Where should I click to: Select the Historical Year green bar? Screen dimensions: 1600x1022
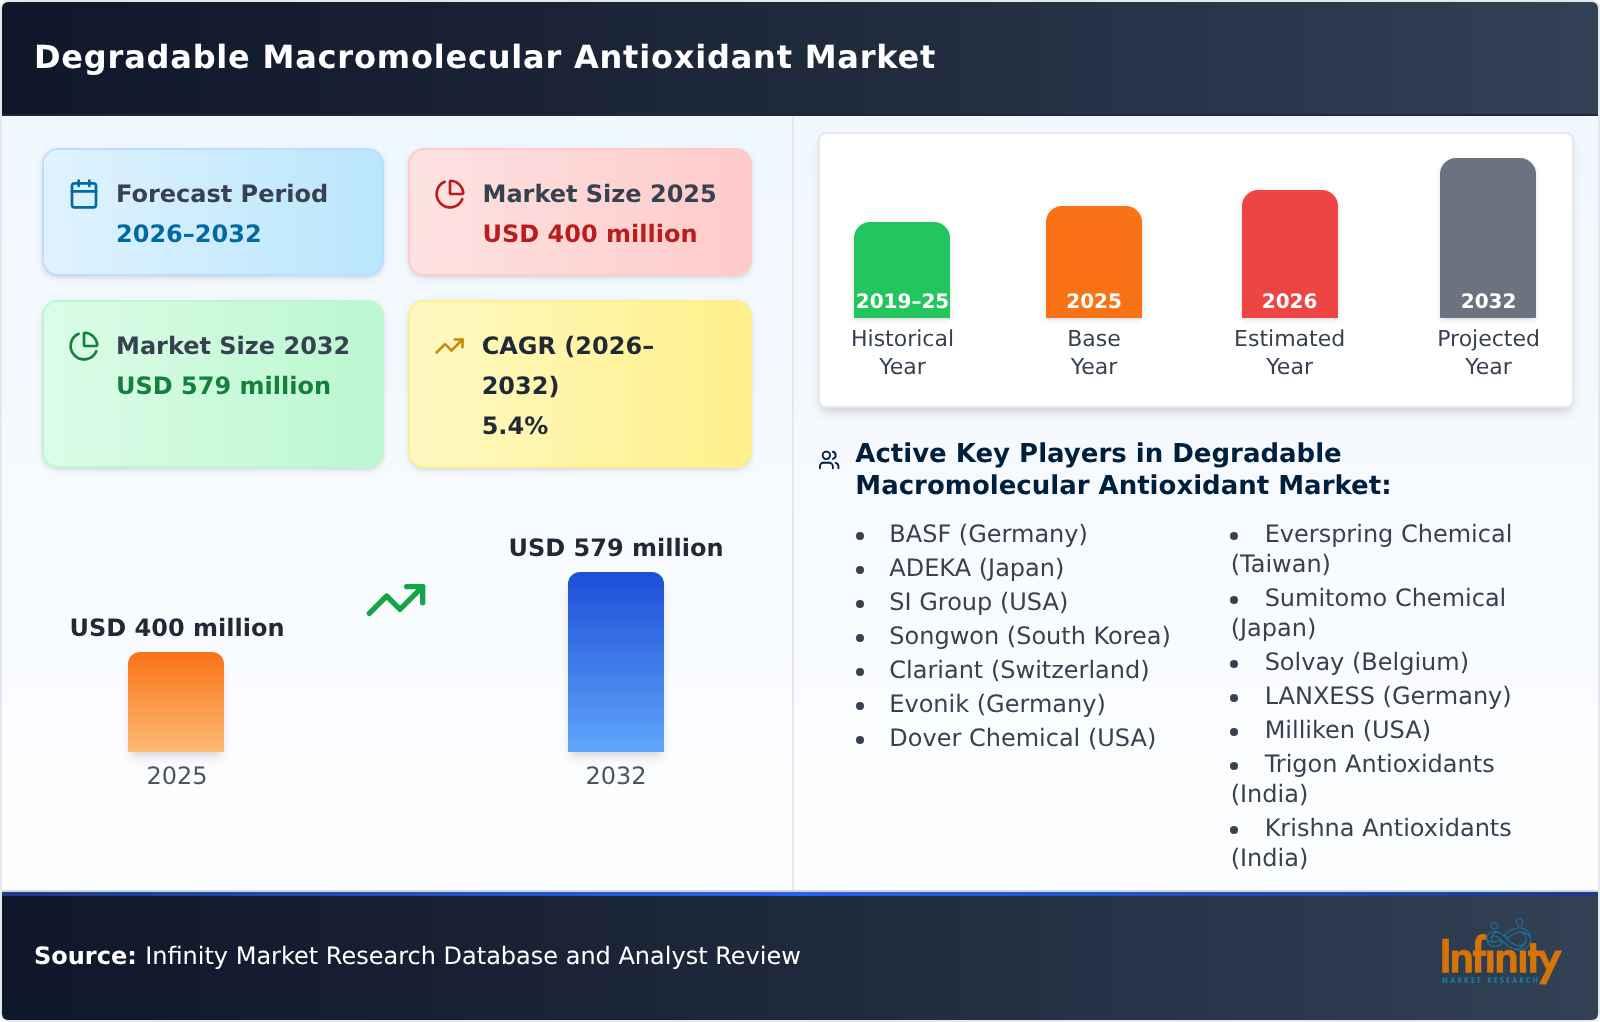point(901,265)
